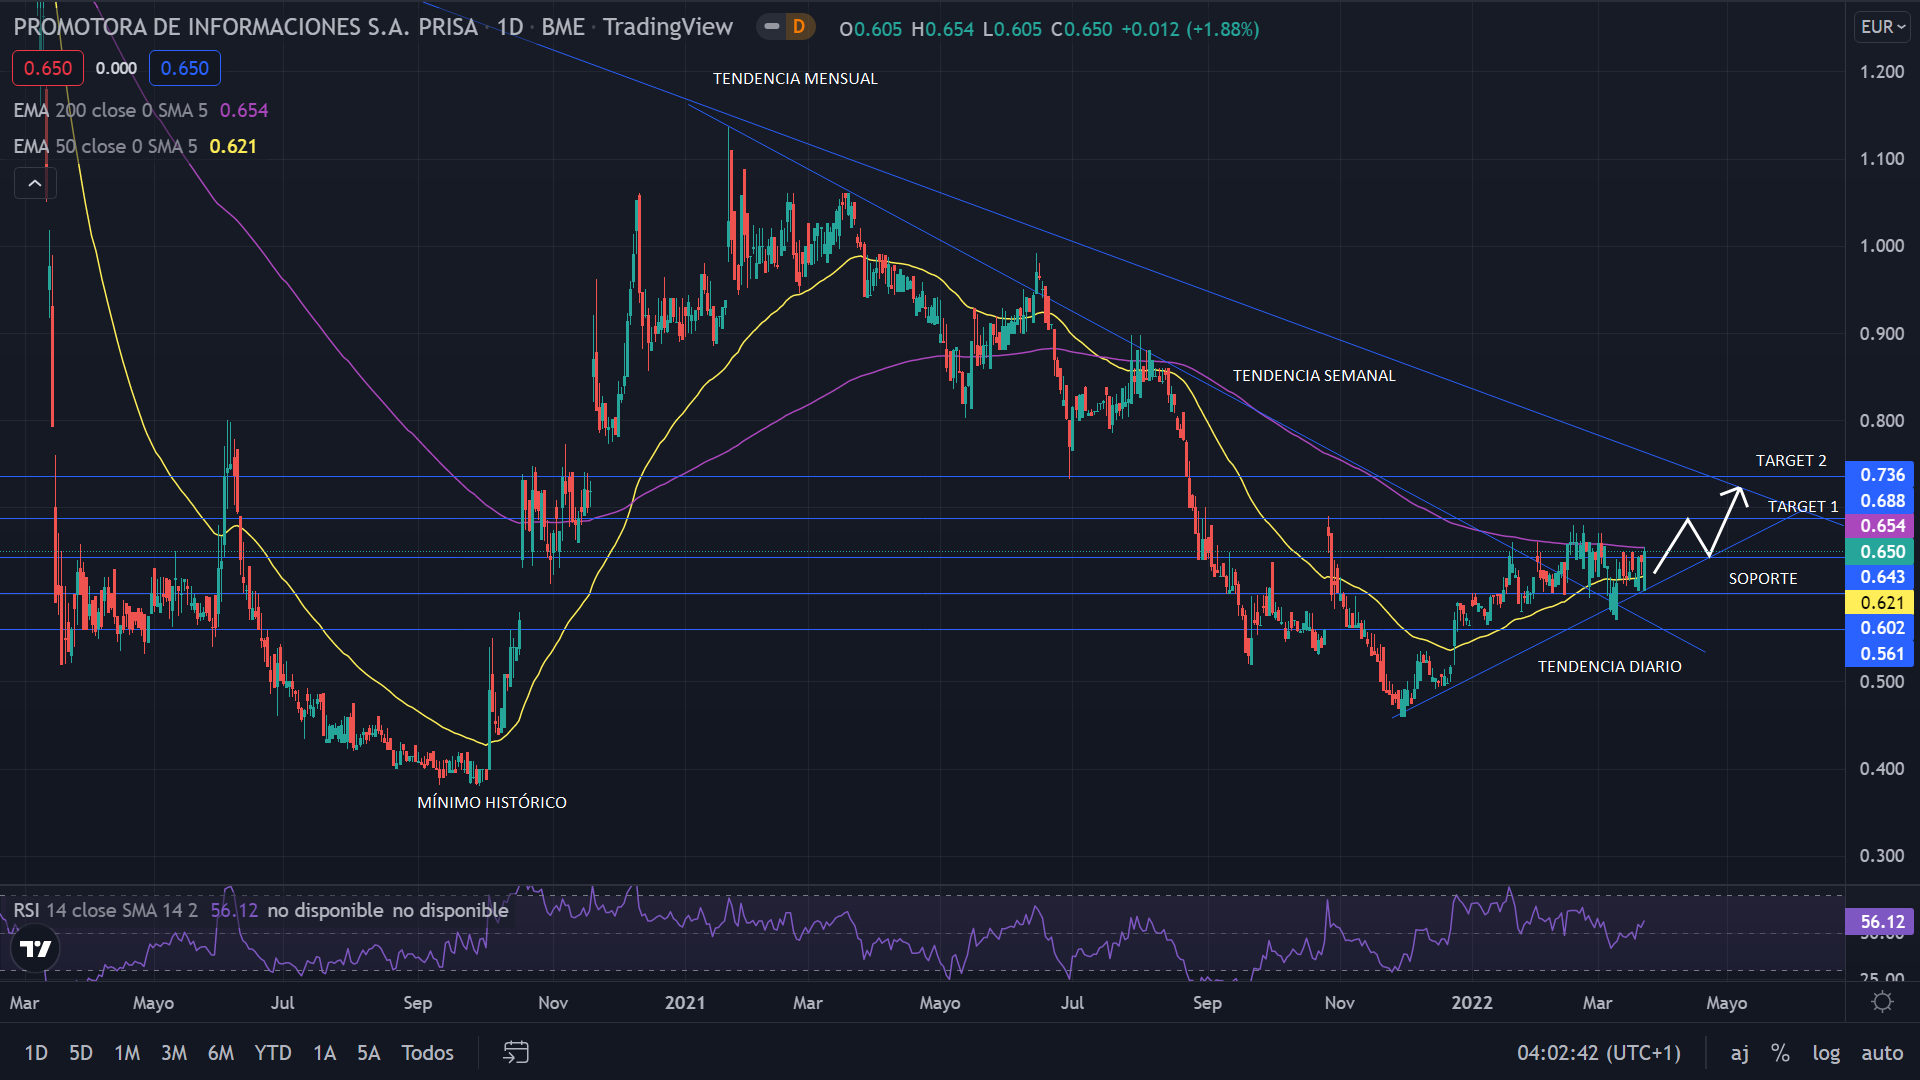Click the yellow 0.621 EMA price label
1920x1080 pixels.
point(1880,602)
